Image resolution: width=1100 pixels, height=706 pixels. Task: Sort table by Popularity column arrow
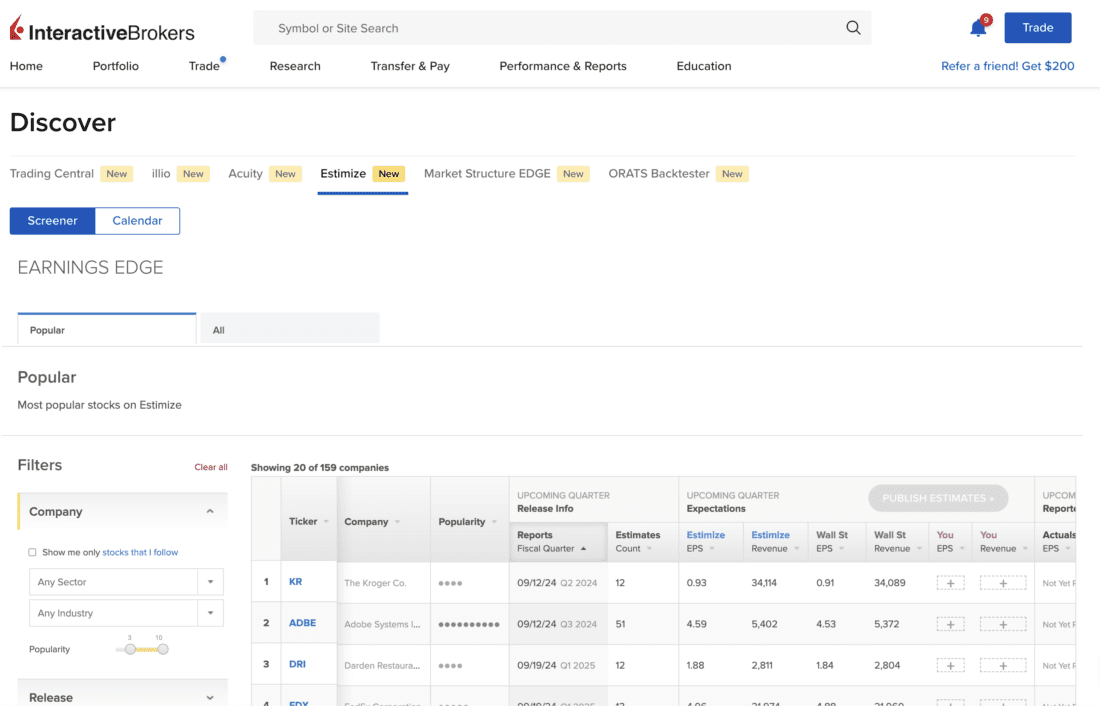[495, 521]
